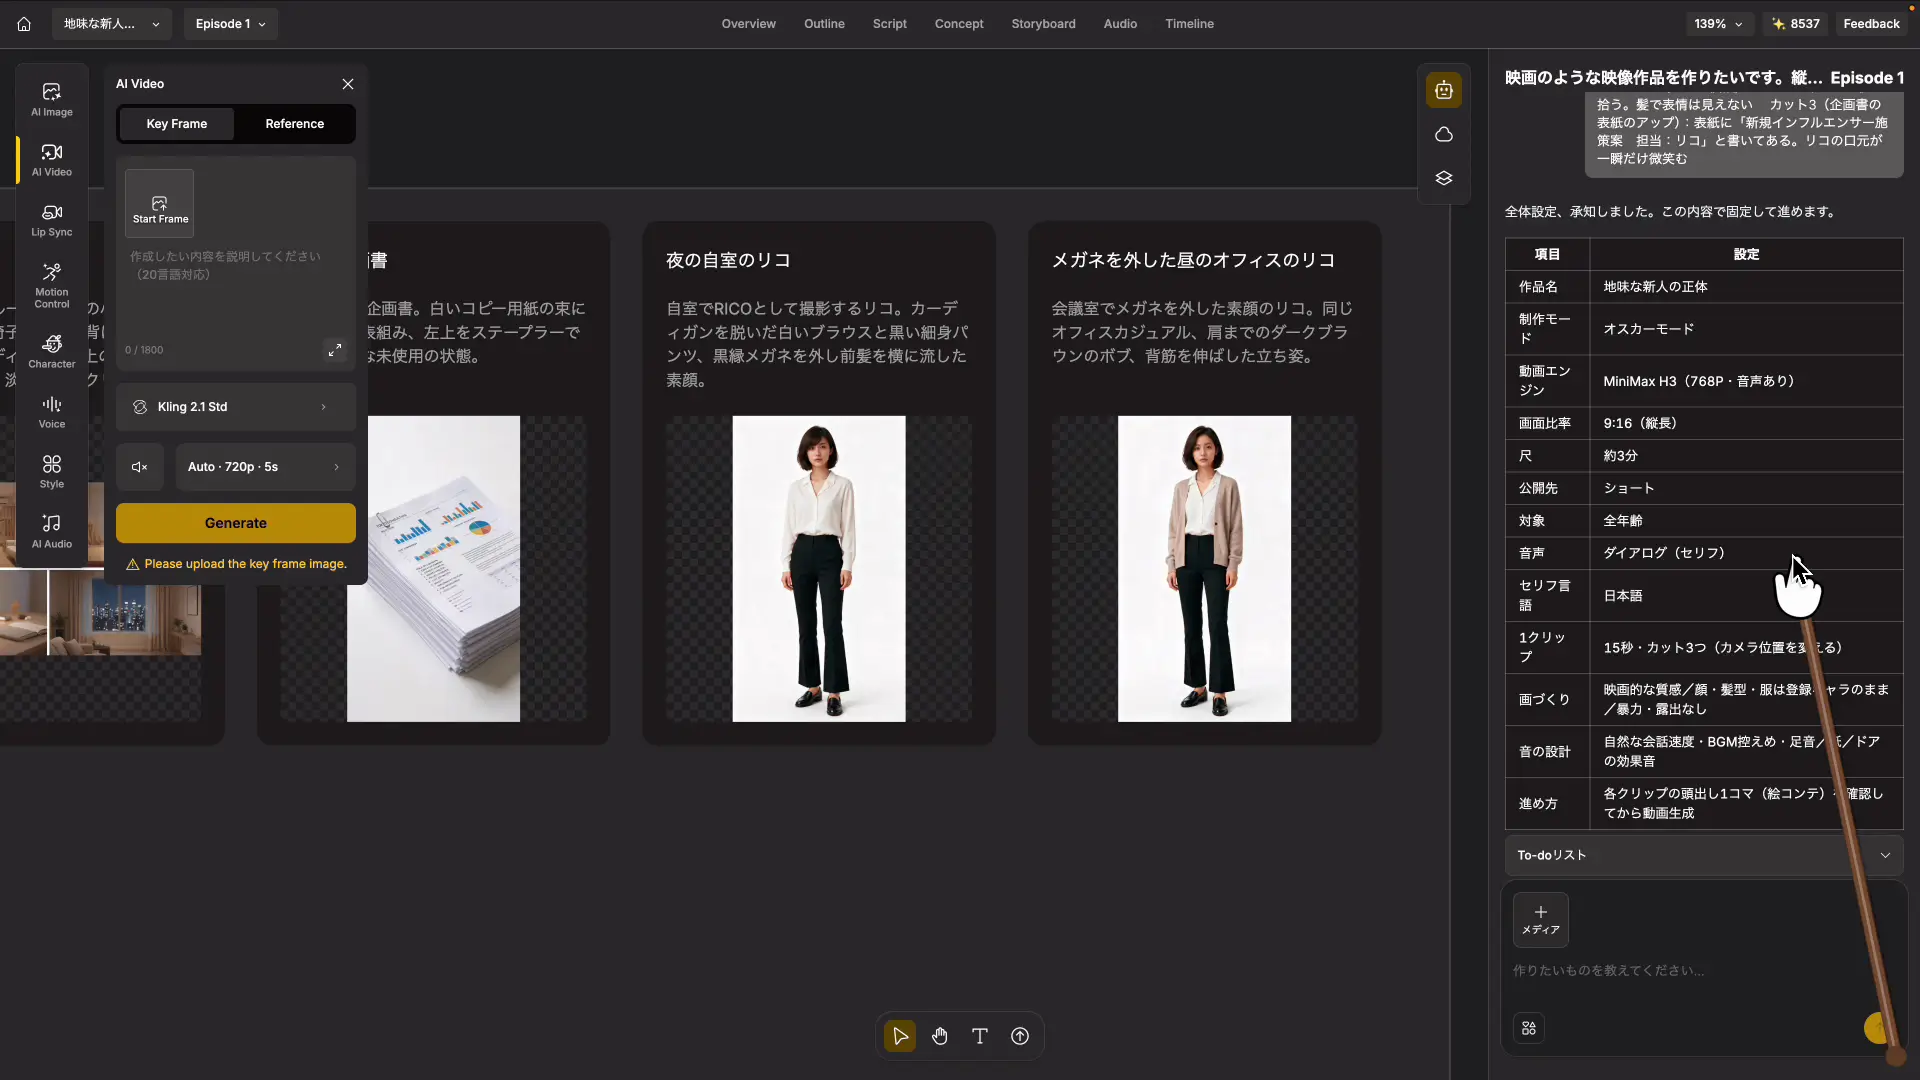Click the 9:16（縦長）ratio cell
1920x1080 pixels.
(x=1746, y=423)
